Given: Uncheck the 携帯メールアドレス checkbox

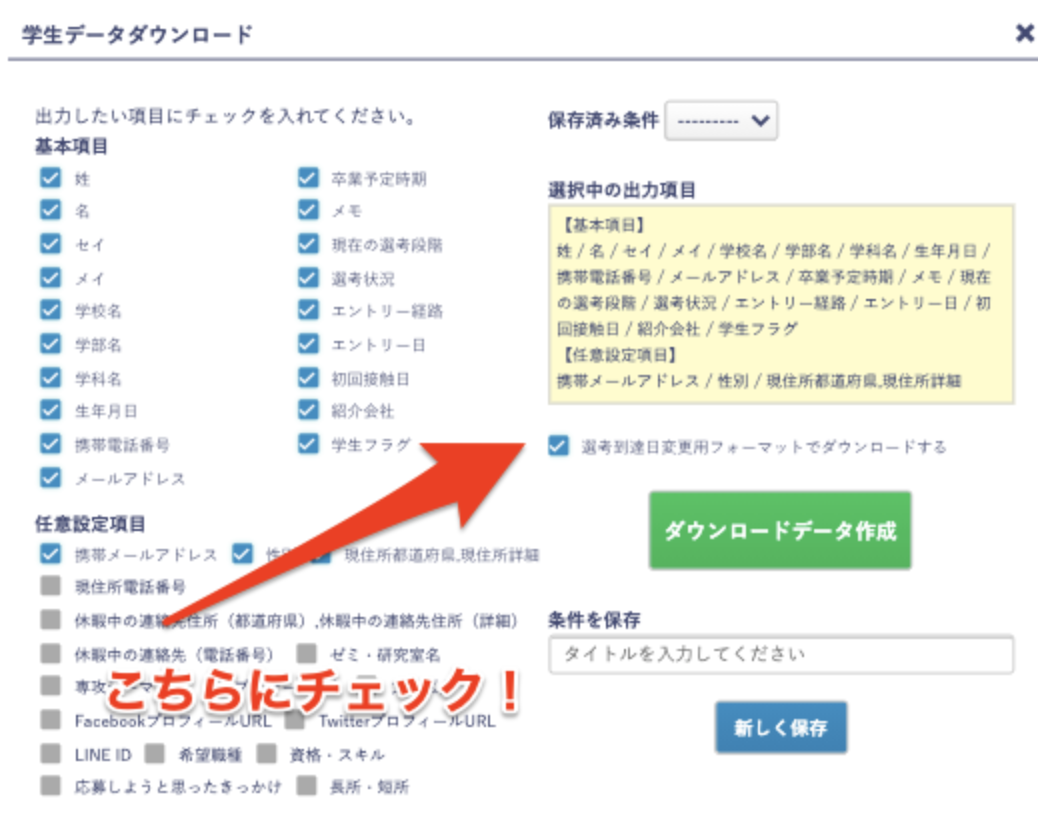Looking at the screenshot, I should pos(50,554).
